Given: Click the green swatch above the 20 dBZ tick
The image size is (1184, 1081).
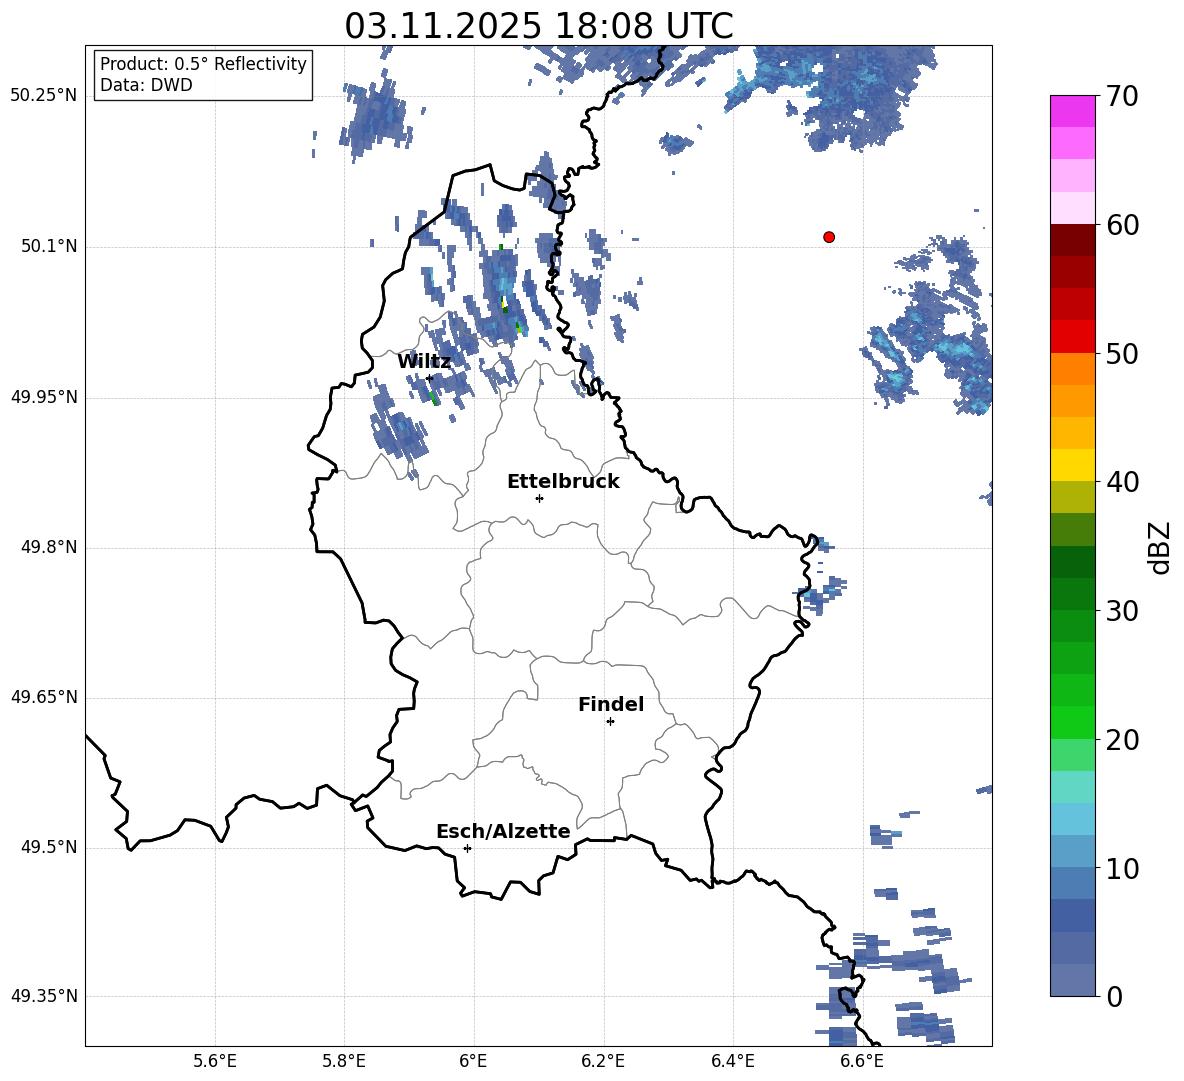Looking at the screenshot, I should [1073, 722].
